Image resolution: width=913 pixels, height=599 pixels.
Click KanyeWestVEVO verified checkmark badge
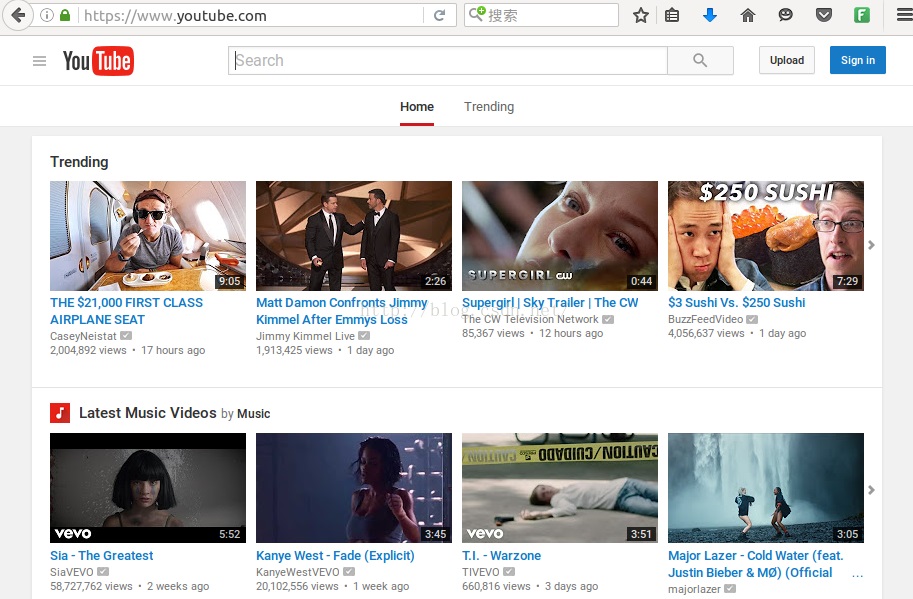coord(349,572)
